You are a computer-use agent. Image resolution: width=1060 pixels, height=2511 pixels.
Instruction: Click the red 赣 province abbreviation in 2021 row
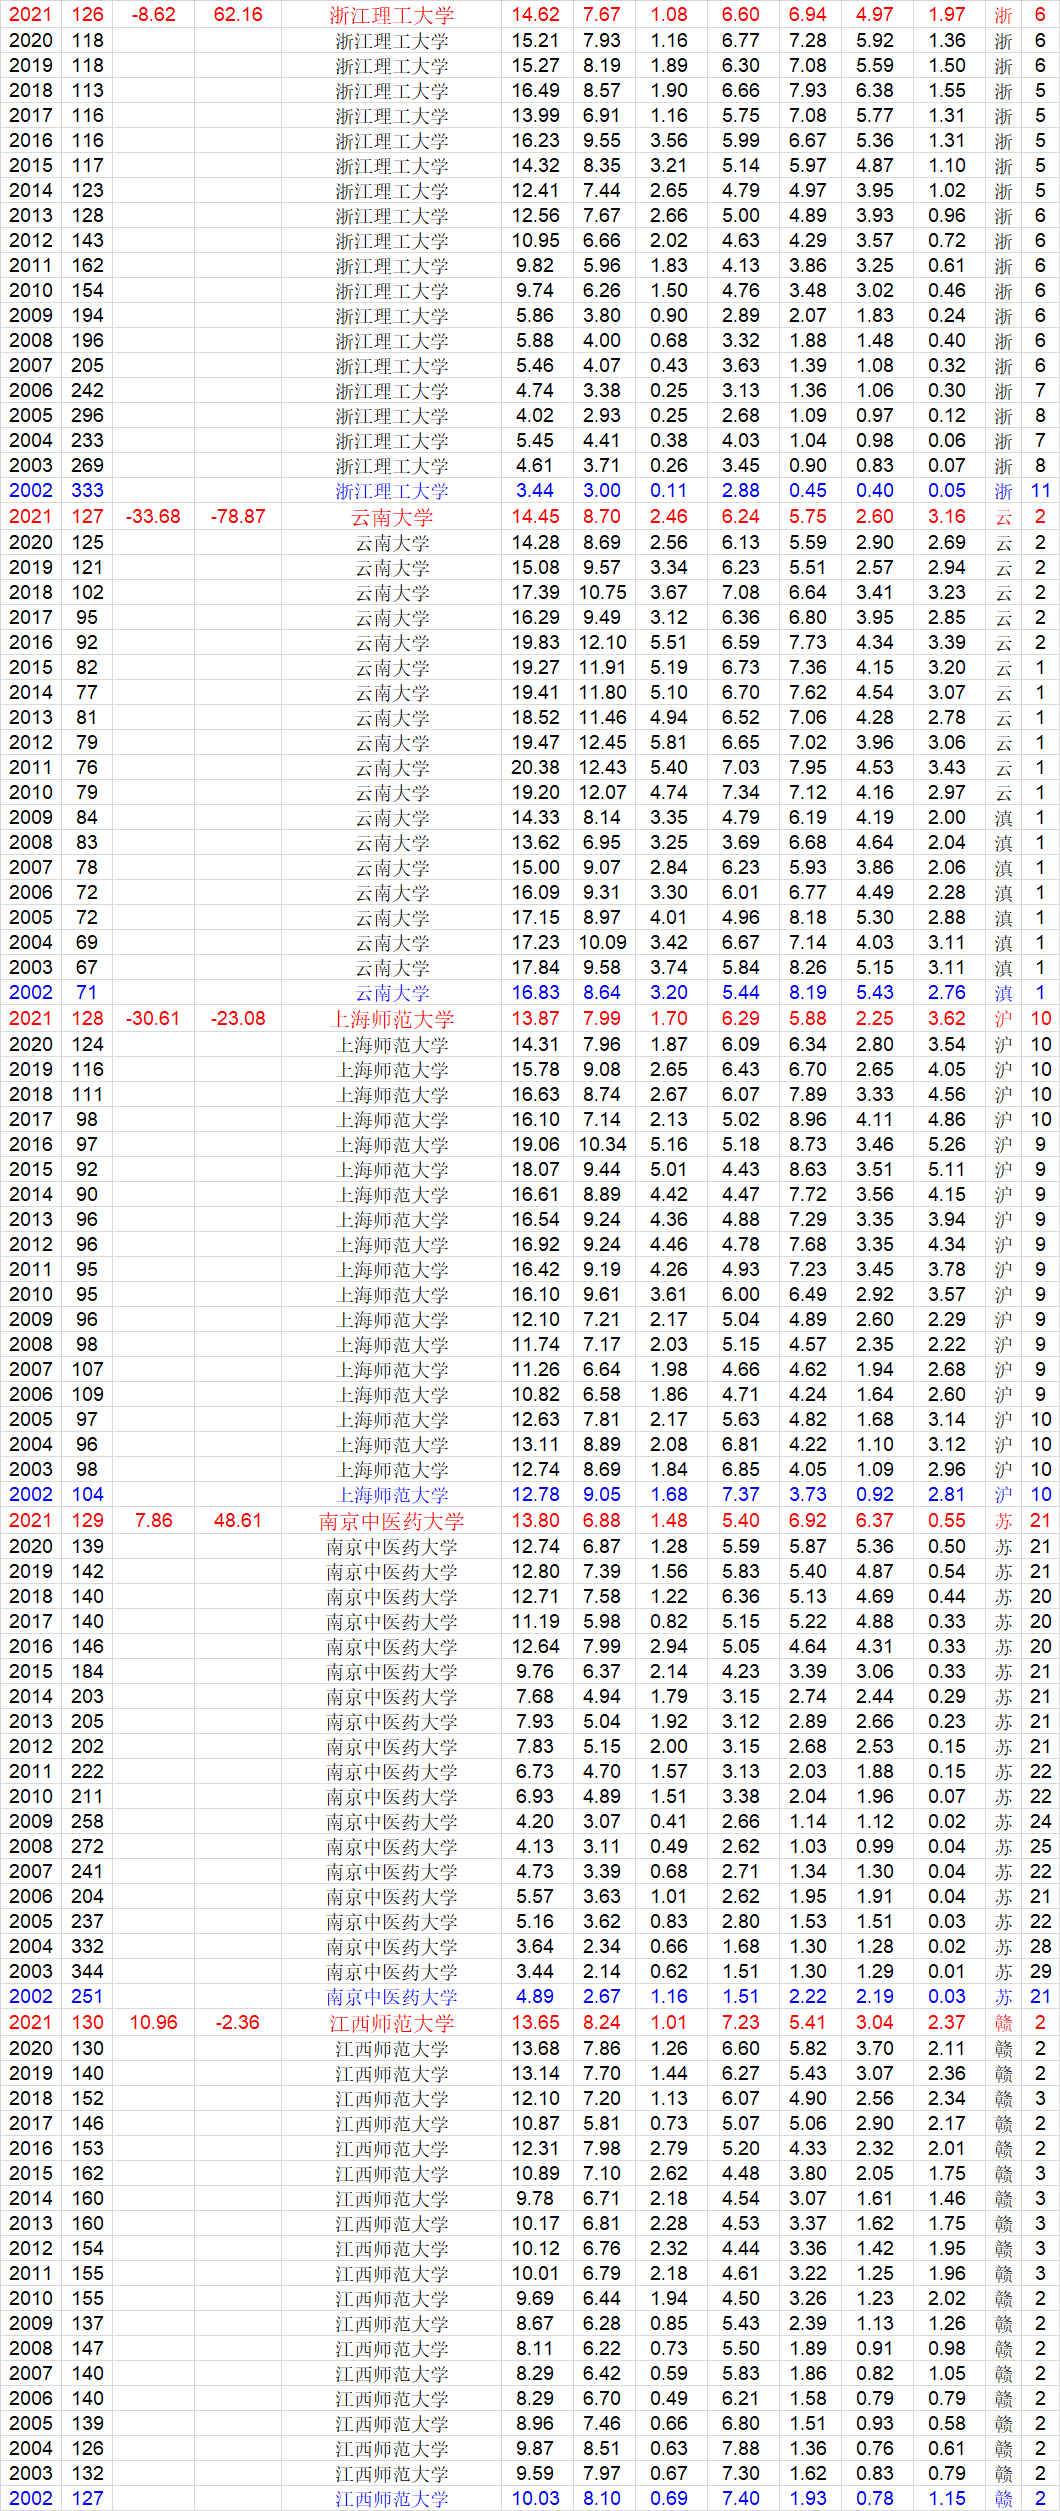click(1003, 2023)
